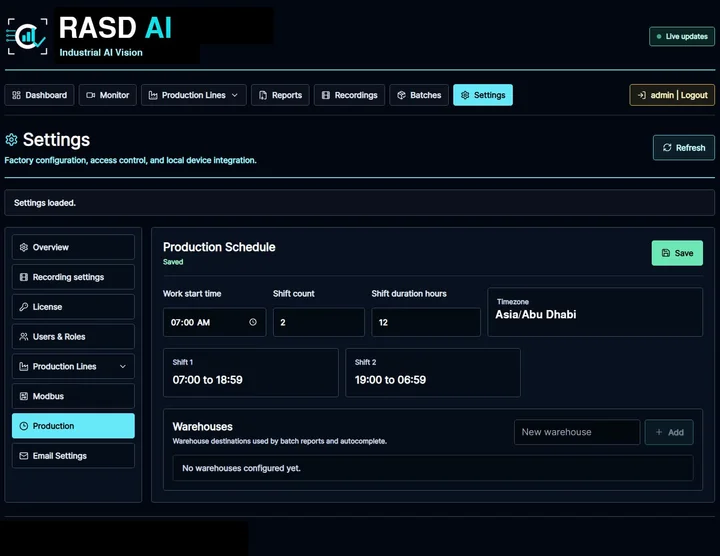Click the admin username link
Viewport: 720px width, 556px height.
tap(662, 95)
